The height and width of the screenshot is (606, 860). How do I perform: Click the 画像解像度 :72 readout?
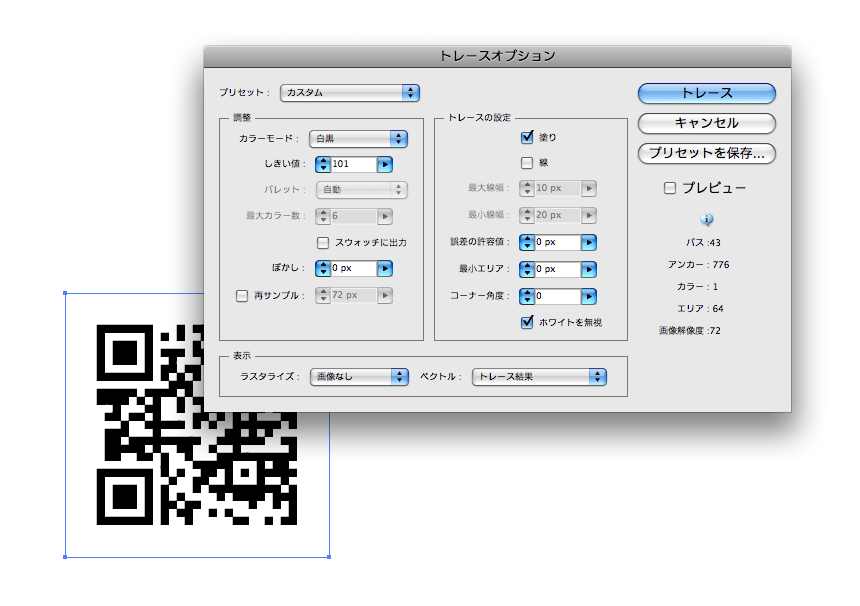pyautogui.click(x=690, y=331)
